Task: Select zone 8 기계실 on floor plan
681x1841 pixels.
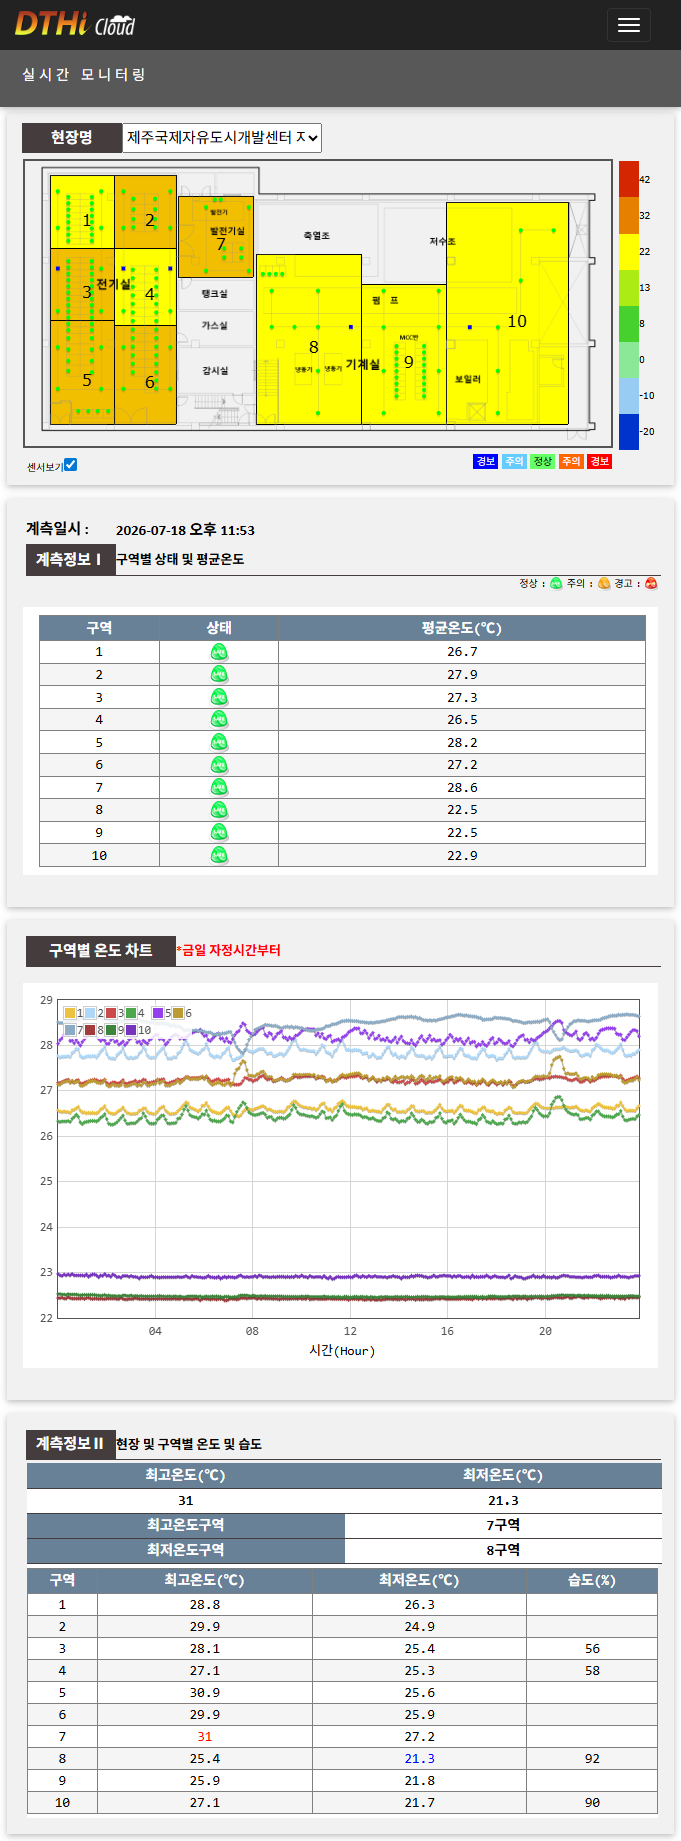Action: click(309, 339)
